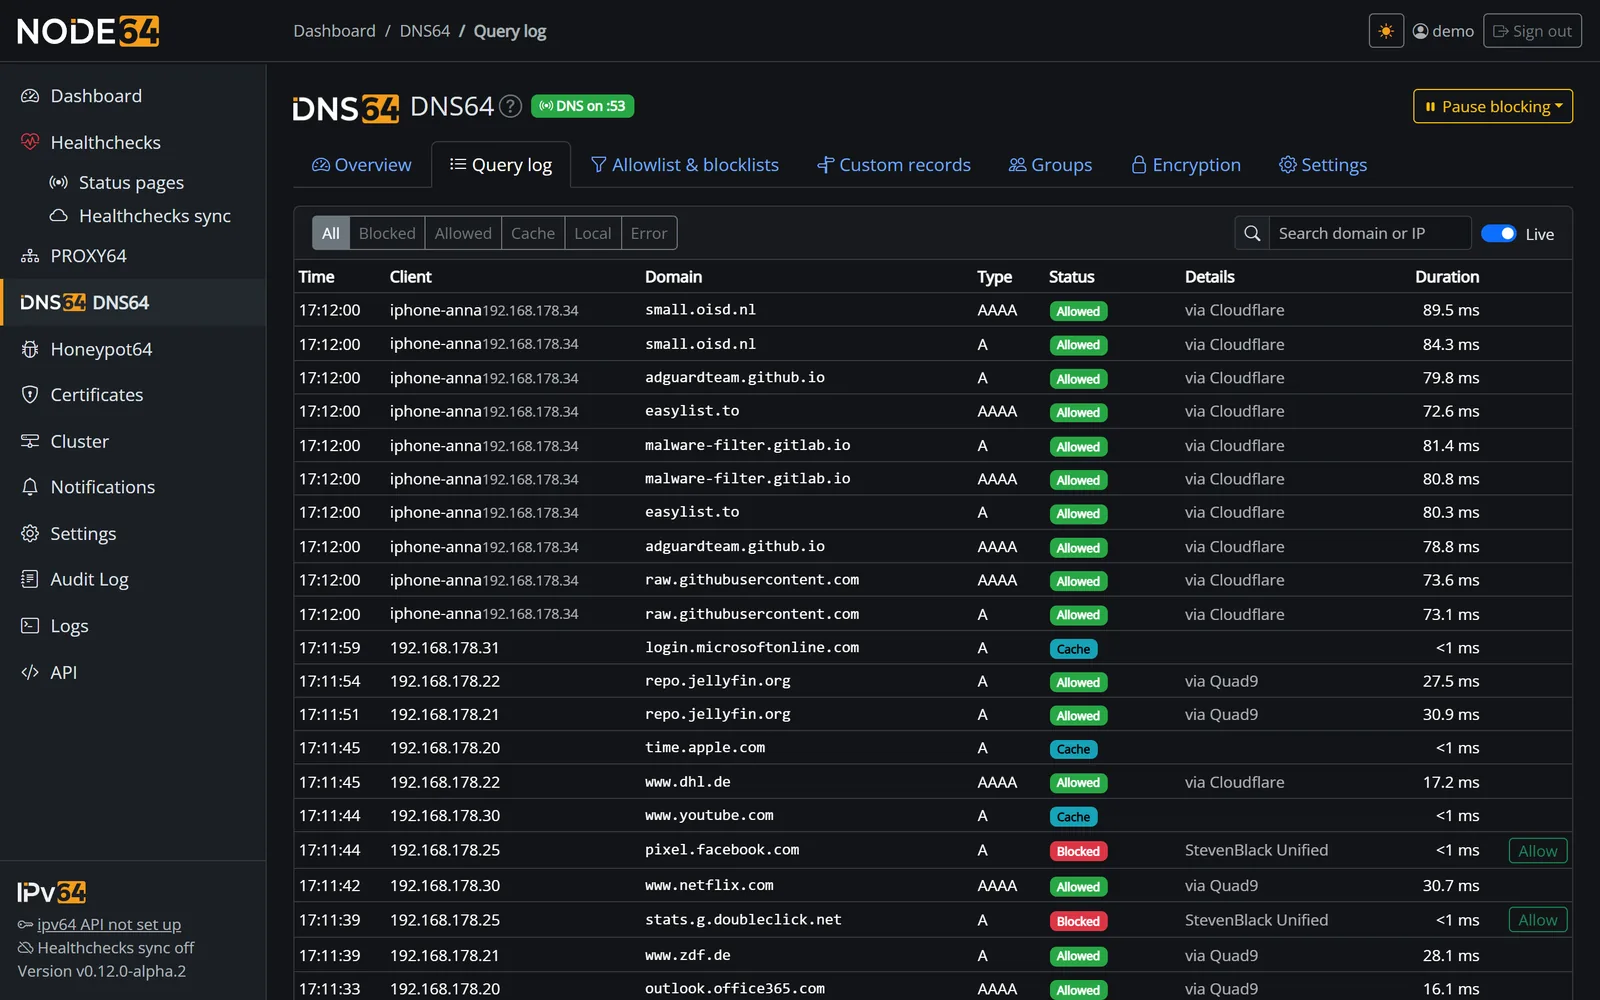Click the demo user icon
The height and width of the screenshot is (1000, 1600).
click(1420, 31)
